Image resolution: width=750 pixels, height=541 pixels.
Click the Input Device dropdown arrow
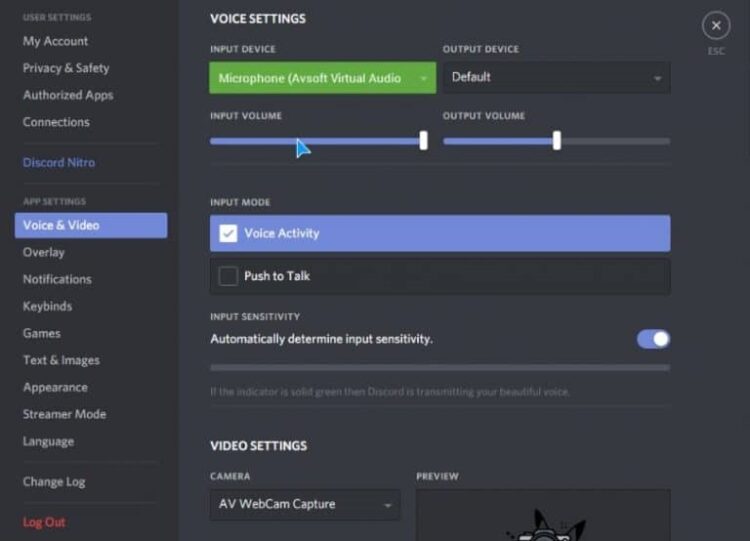pos(423,78)
